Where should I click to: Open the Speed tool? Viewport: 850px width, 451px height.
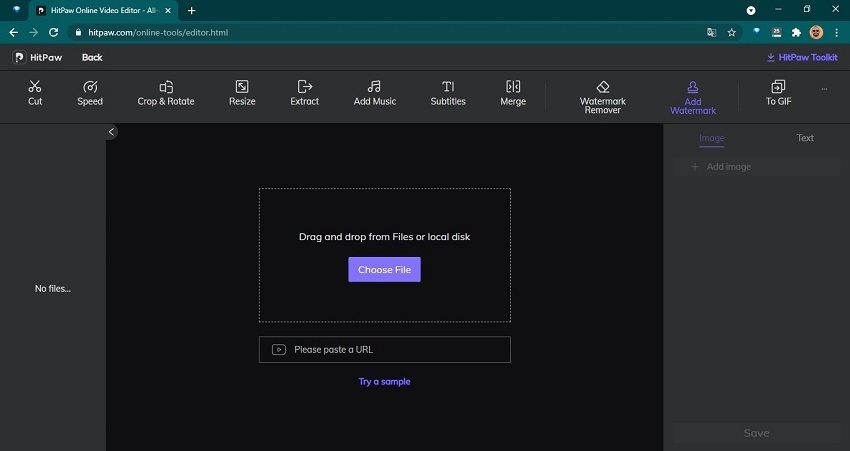(90, 93)
